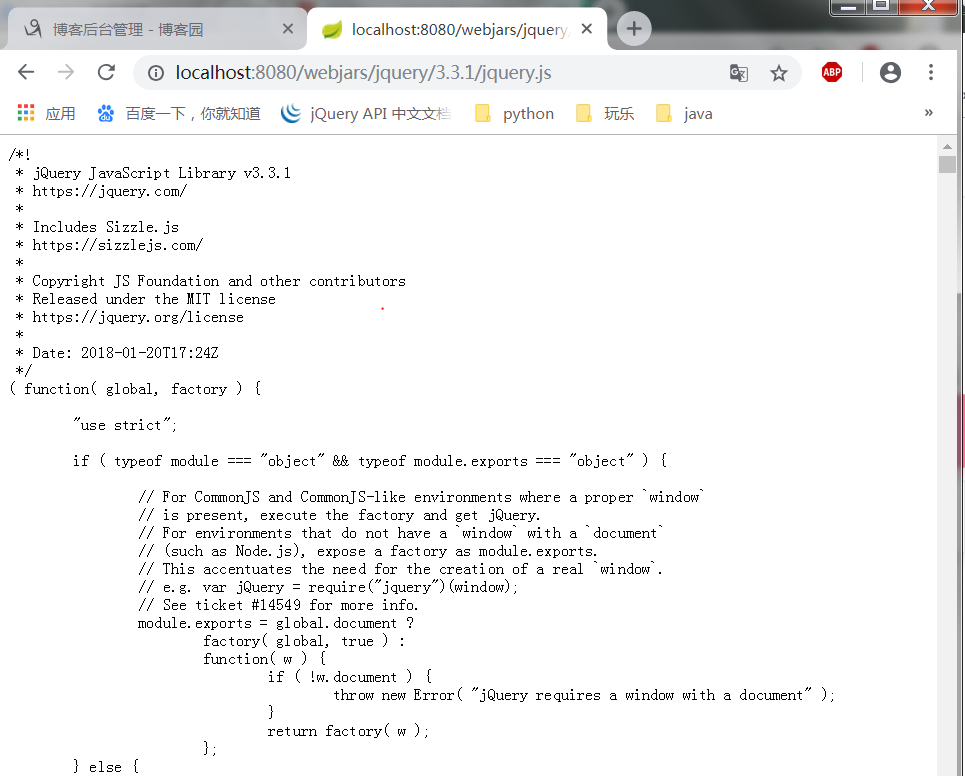
Task: Click the text "https://jquery.com/"
Action: (x=110, y=191)
